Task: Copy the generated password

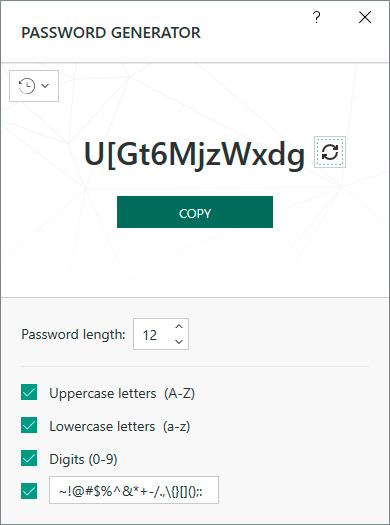Action: click(195, 212)
